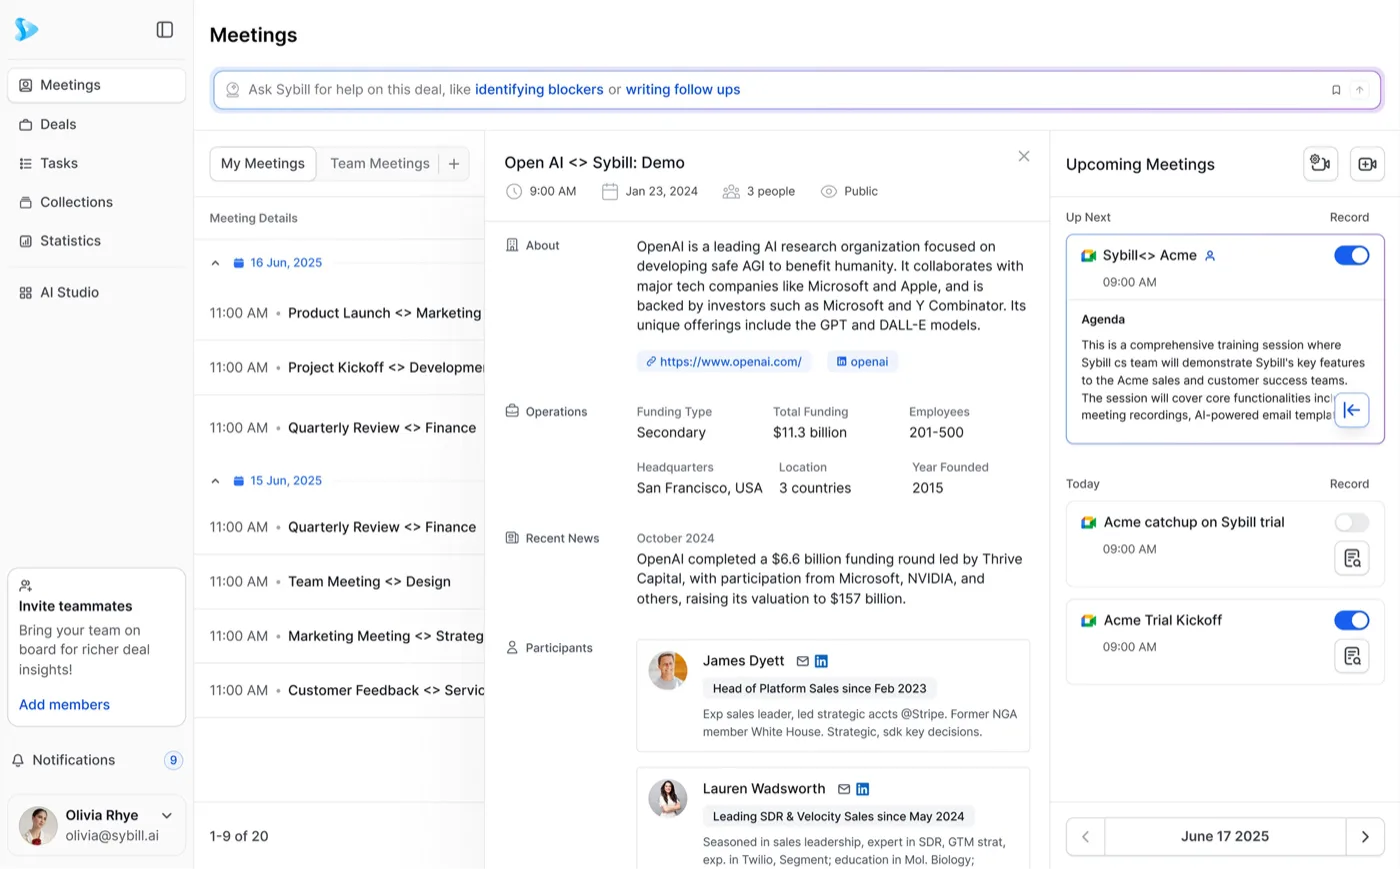Close the Open AI <> Sybill: Demo panel
1400x869 pixels.
click(1024, 156)
